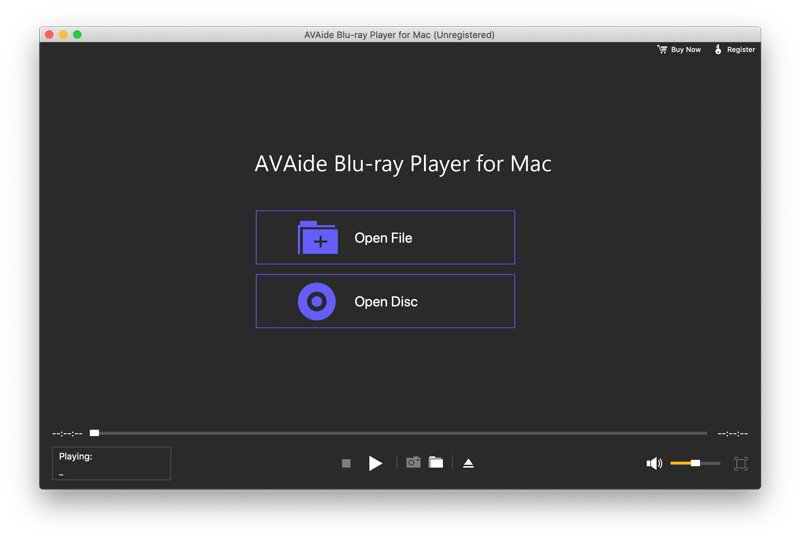Open the snapshot folder icon
The height and width of the screenshot is (541, 800).
point(436,462)
